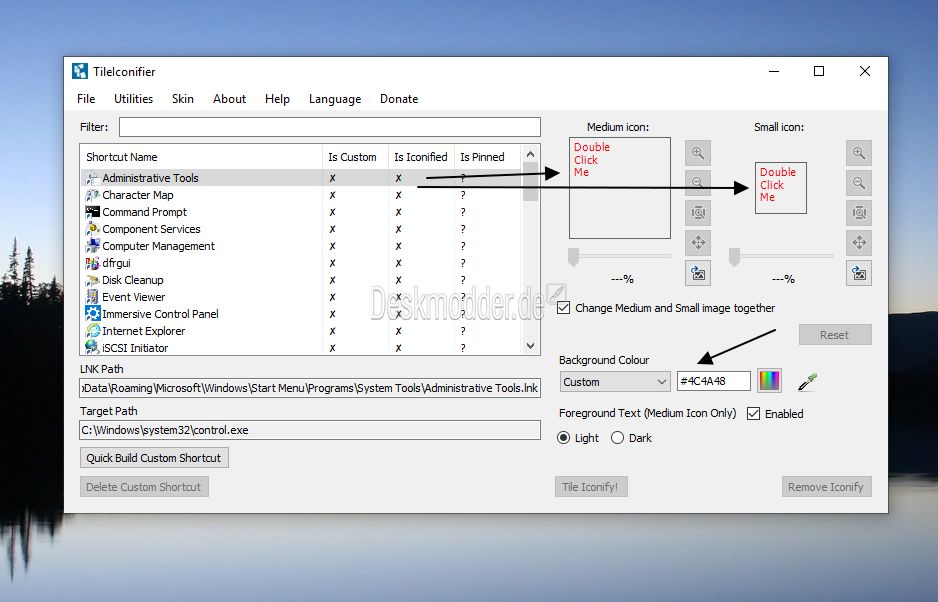Open the Background Colour Custom dropdown
This screenshot has height=602, width=938.
(x=615, y=382)
